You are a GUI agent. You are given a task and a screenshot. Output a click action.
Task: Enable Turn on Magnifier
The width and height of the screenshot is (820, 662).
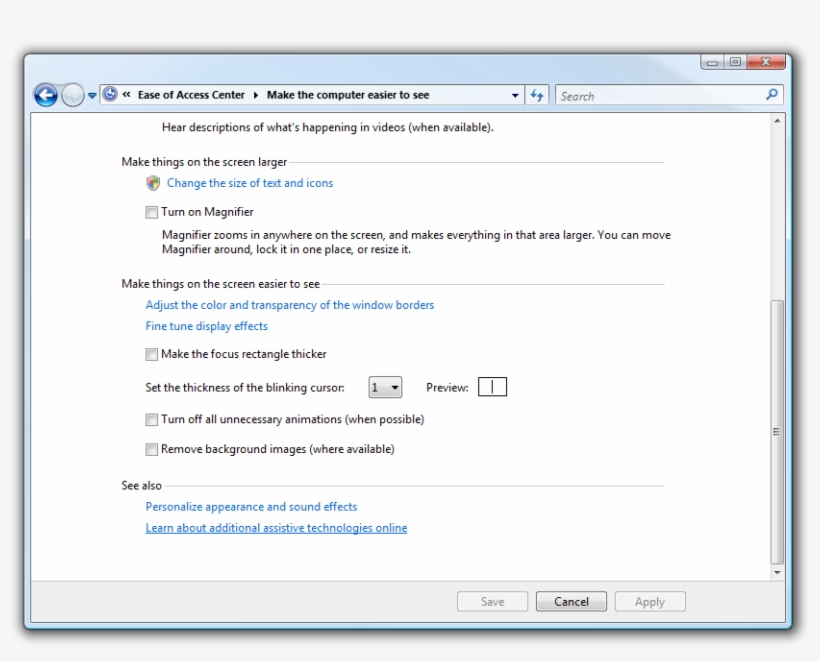151,211
